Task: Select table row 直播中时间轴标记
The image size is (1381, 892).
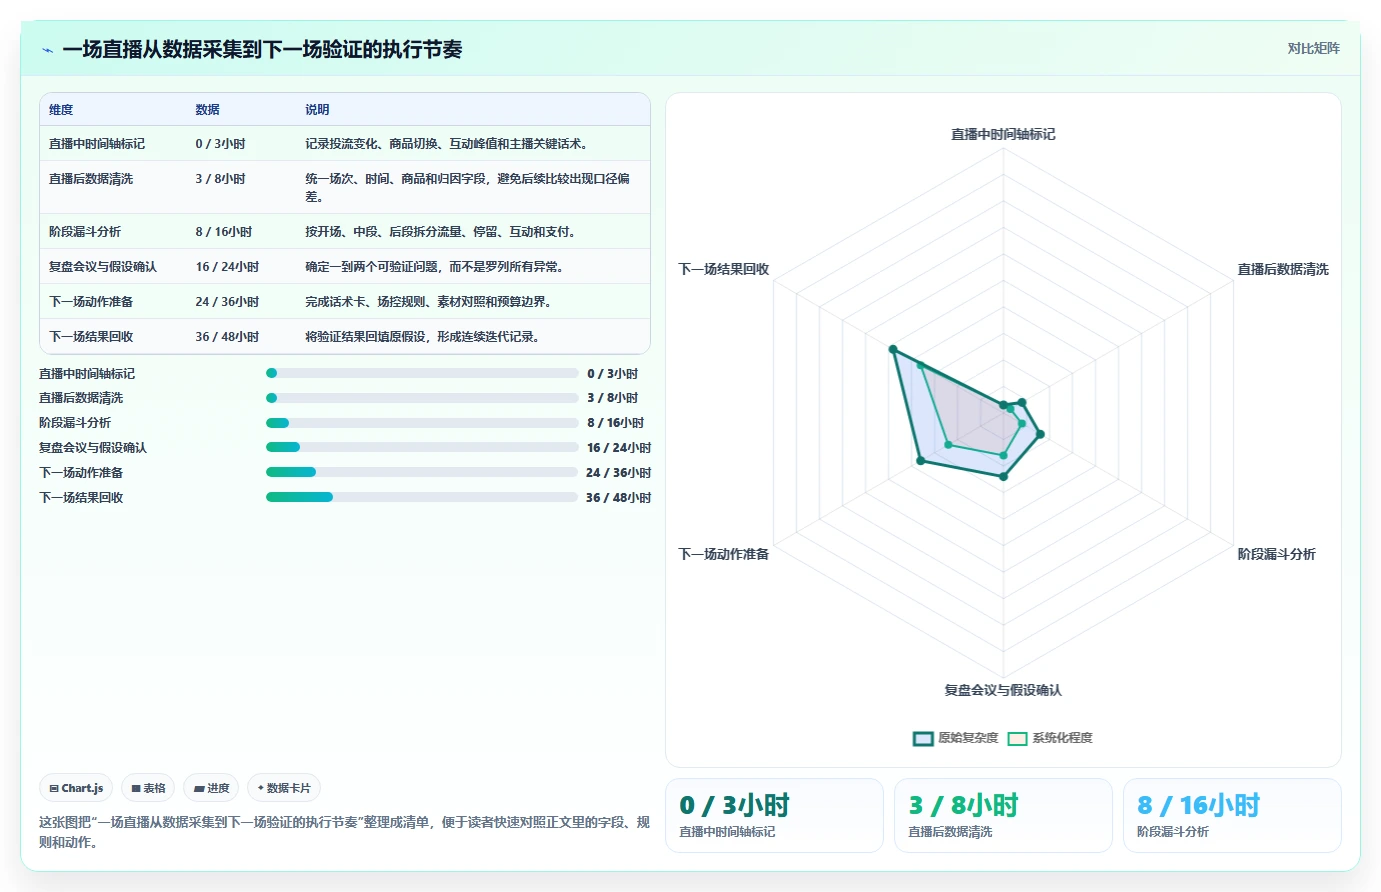Action: coord(345,144)
